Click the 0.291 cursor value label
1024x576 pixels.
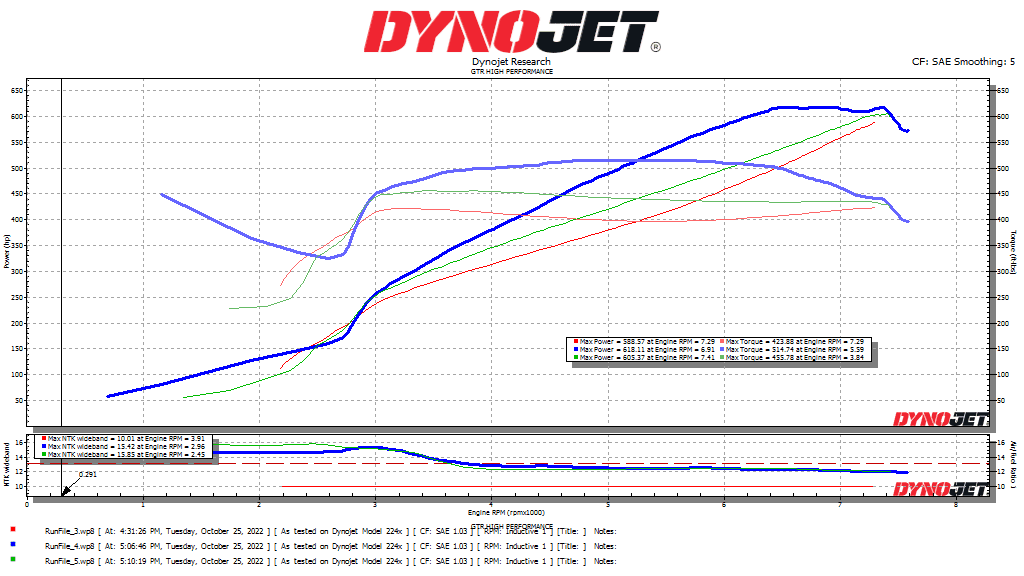tap(88, 475)
